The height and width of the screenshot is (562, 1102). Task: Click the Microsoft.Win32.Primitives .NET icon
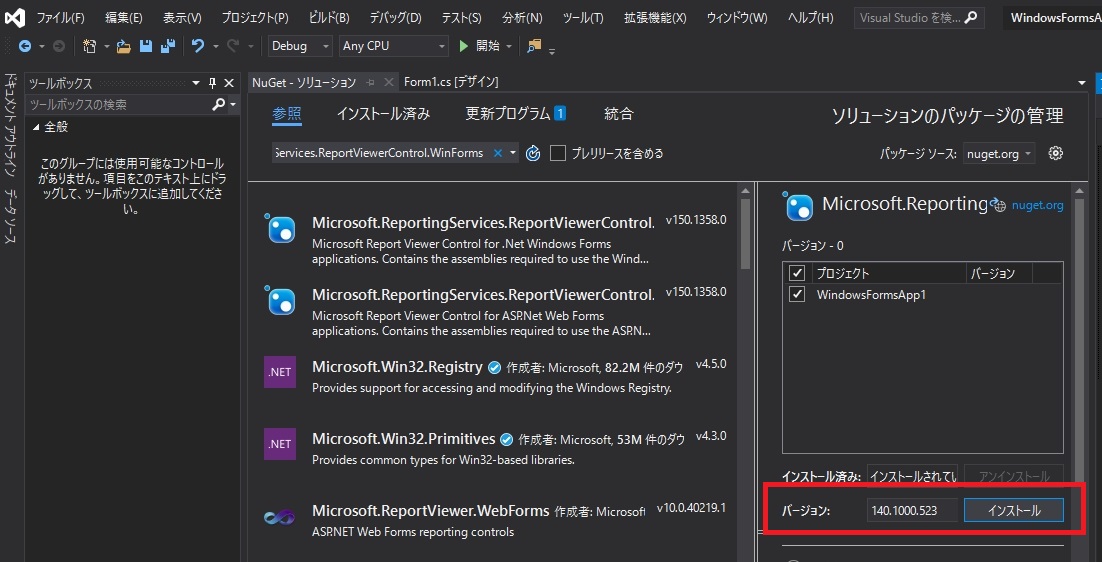click(280, 444)
